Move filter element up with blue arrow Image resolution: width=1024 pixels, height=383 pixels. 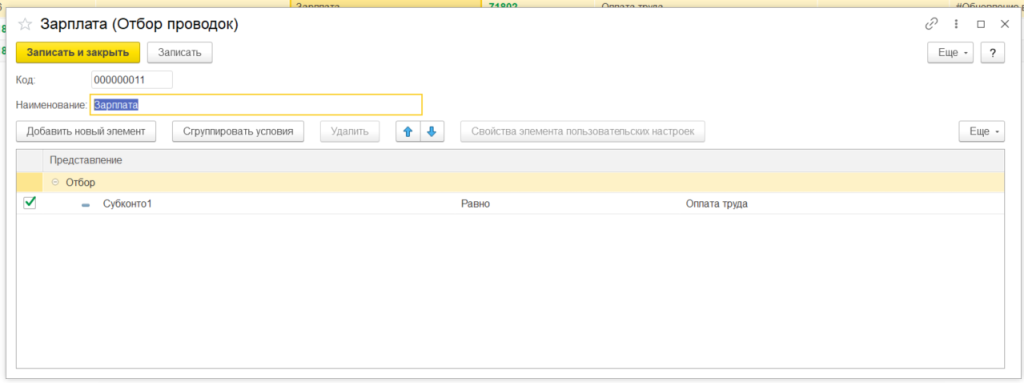pos(408,131)
